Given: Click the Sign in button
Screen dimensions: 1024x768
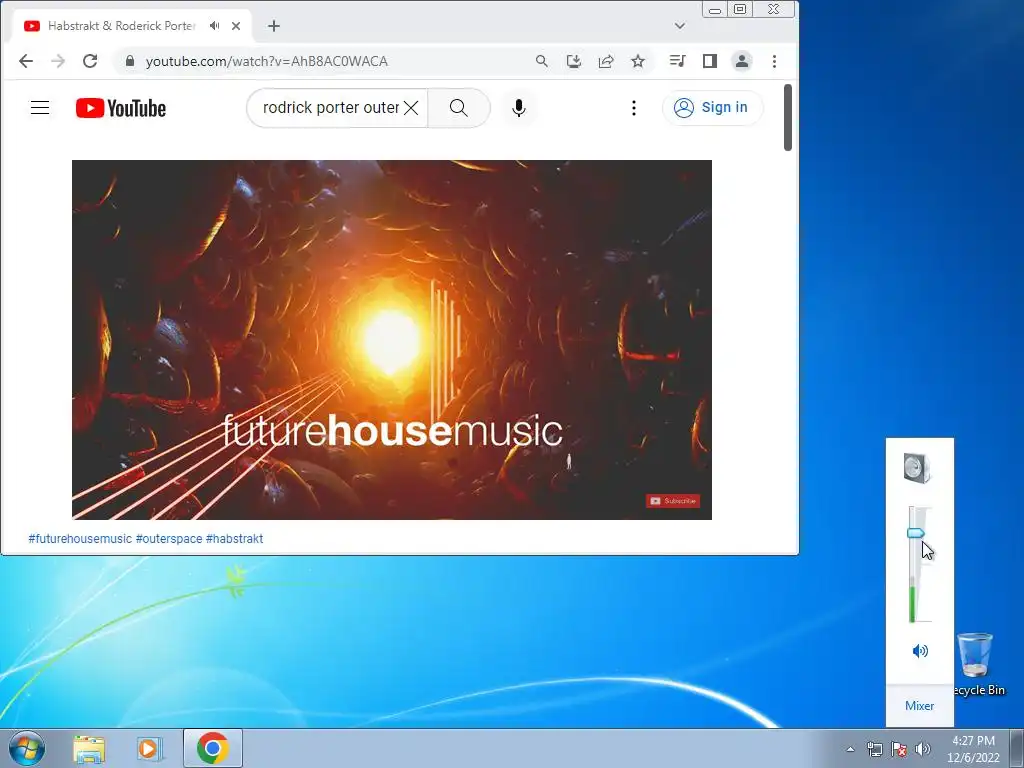Looking at the screenshot, I should pyautogui.click(x=711, y=108).
